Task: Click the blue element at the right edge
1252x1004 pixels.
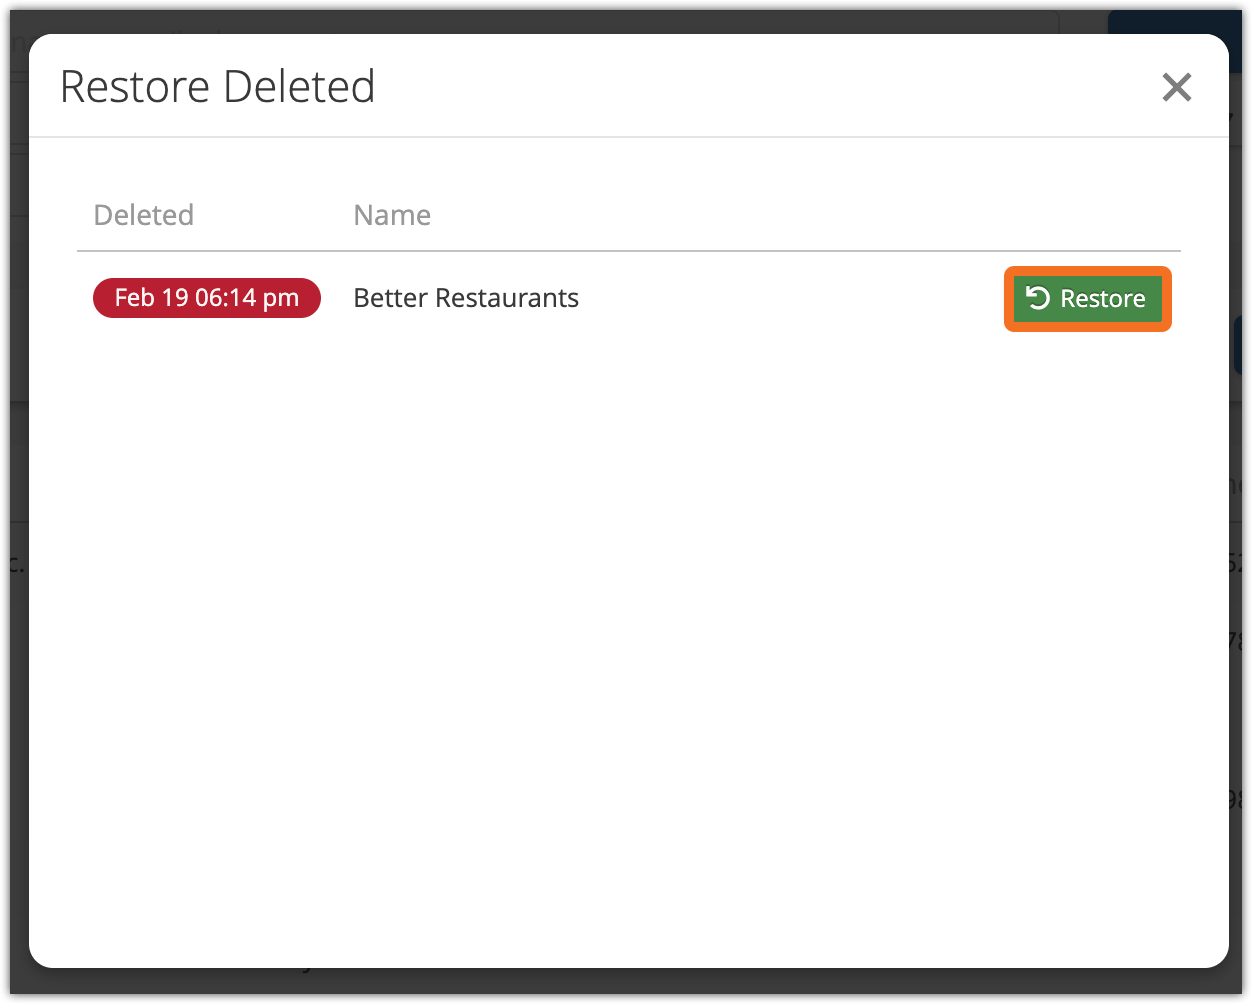Action: pos(1241,345)
